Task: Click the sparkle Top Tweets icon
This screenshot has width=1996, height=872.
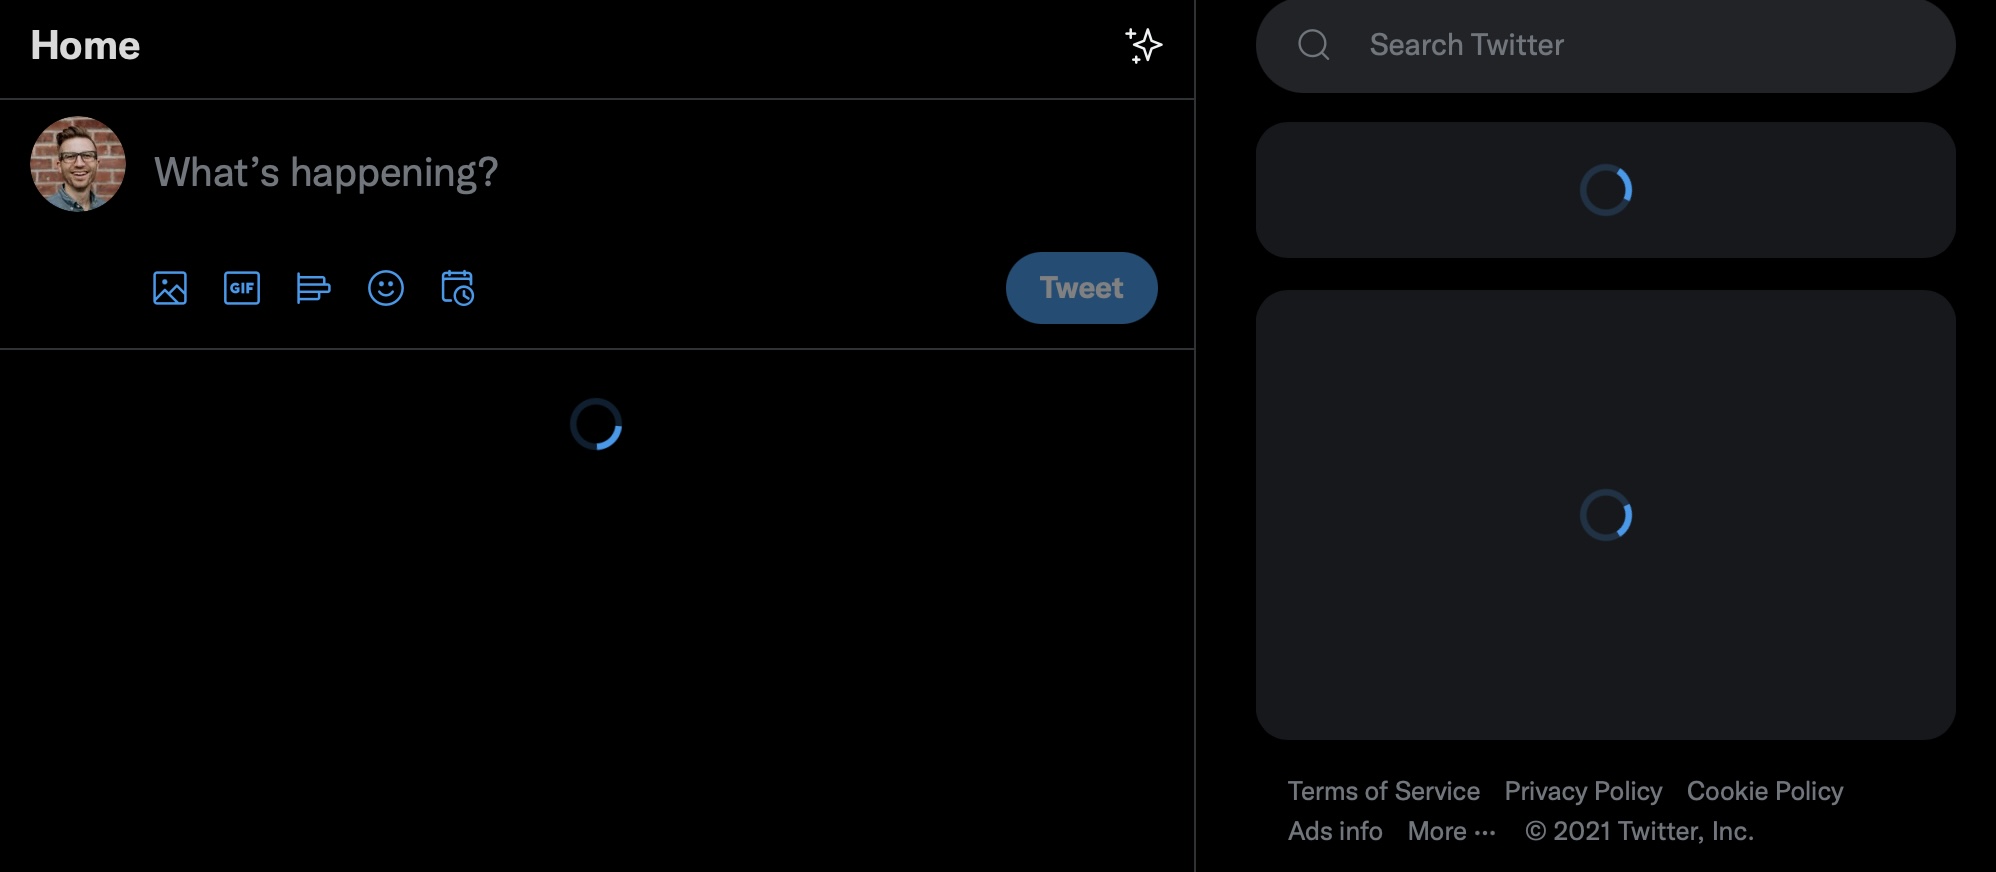Action: pyautogui.click(x=1143, y=45)
